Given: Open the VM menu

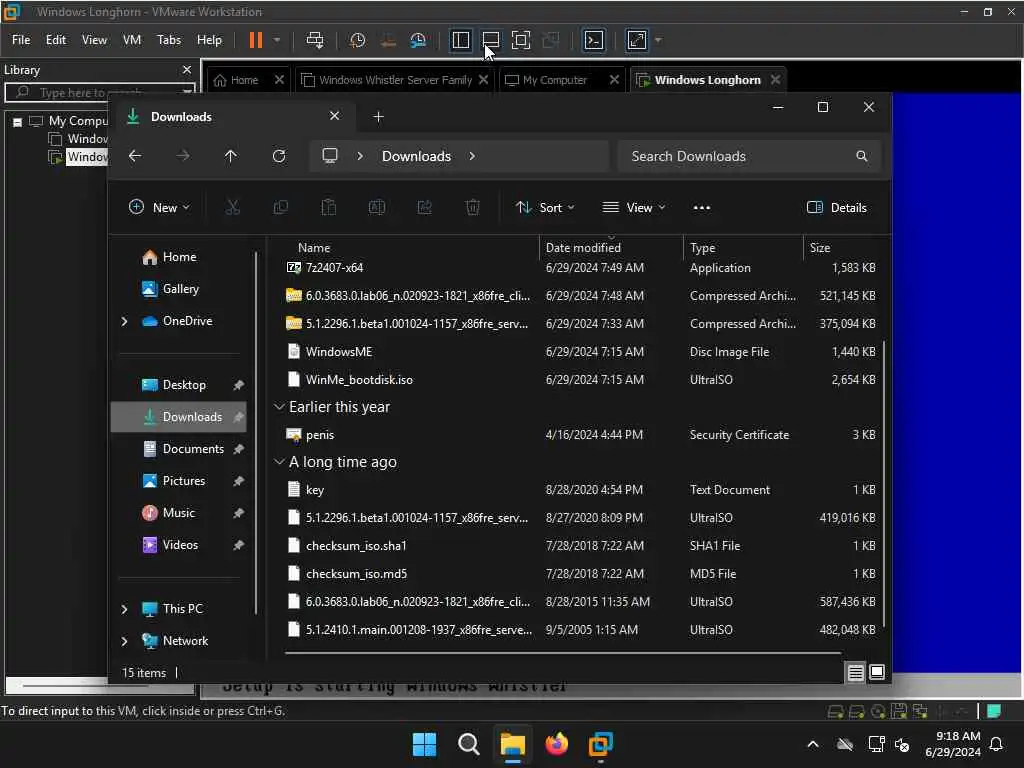Looking at the screenshot, I should pyautogui.click(x=132, y=40).
